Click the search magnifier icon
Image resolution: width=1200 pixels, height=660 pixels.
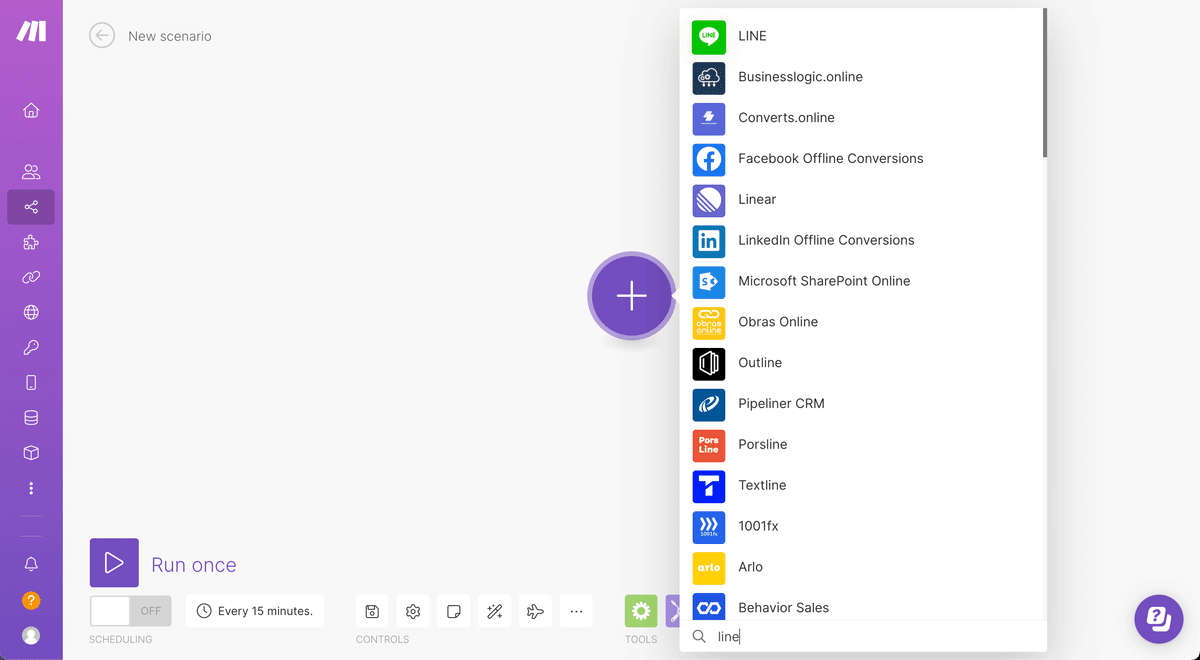click(699, 636)
